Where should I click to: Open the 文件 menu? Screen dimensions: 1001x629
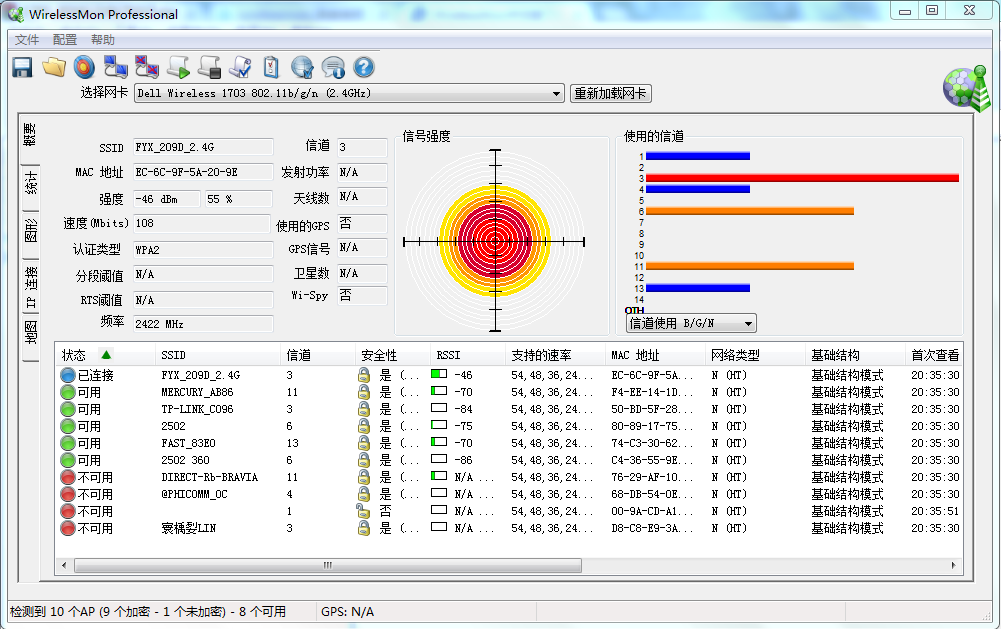(x=27, y=40)
